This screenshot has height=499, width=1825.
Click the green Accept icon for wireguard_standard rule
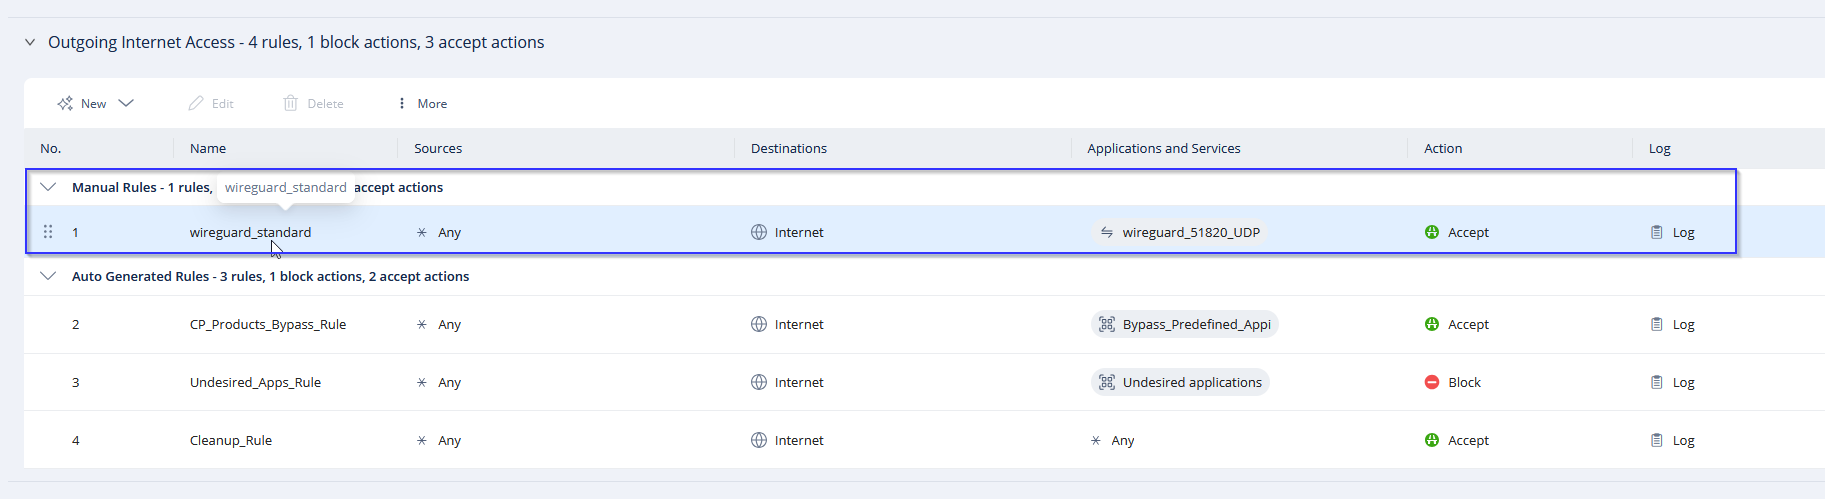tap(1432, 232)
